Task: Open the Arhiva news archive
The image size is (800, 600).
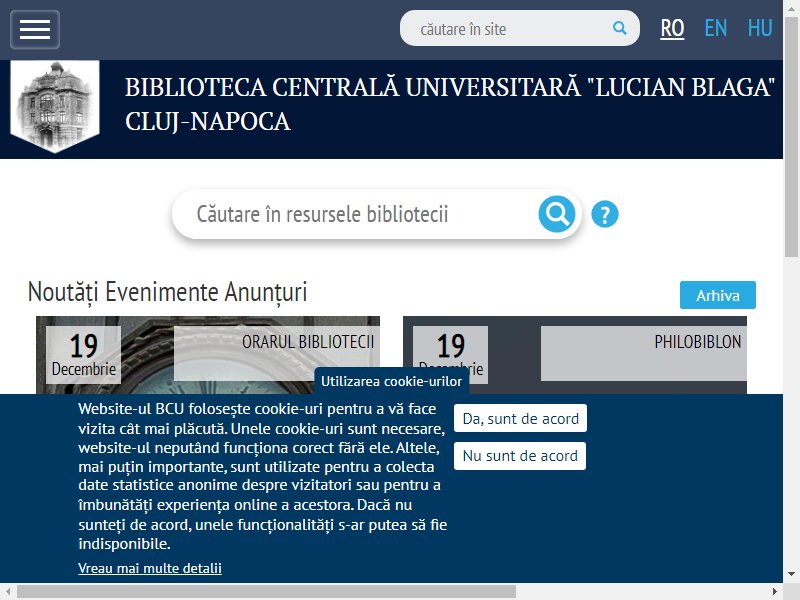Action: (717, 295)
